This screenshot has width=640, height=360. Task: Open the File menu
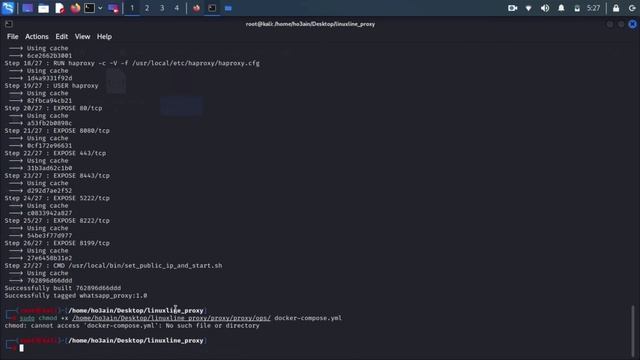tap(13, 36)
